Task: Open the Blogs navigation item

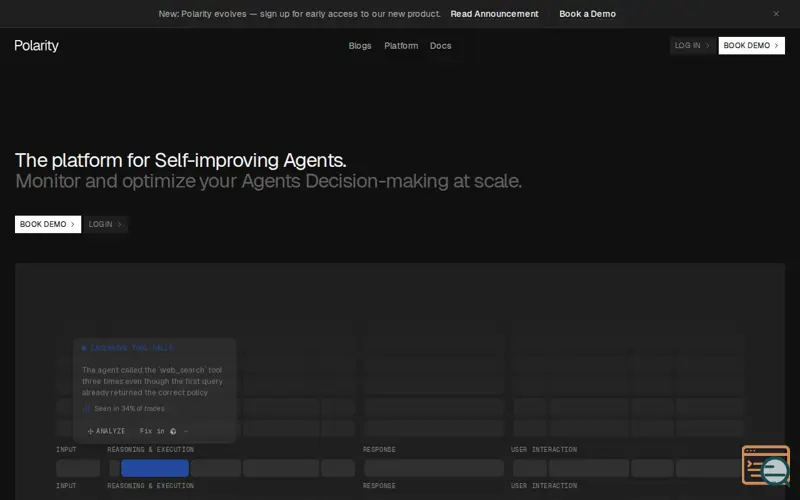Action: coord(360,45)
